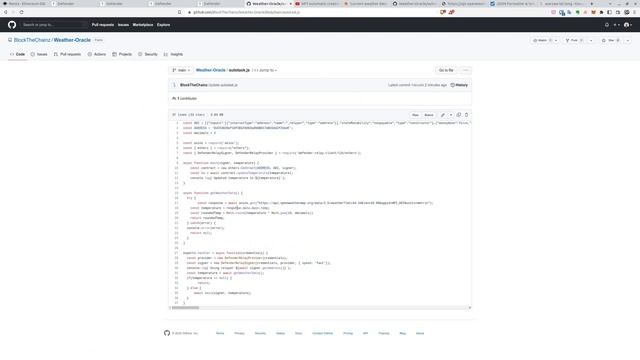The image size is (640, 360).
Task: Expand the edit options dropdown beside pencil
Action: point(451,115)
